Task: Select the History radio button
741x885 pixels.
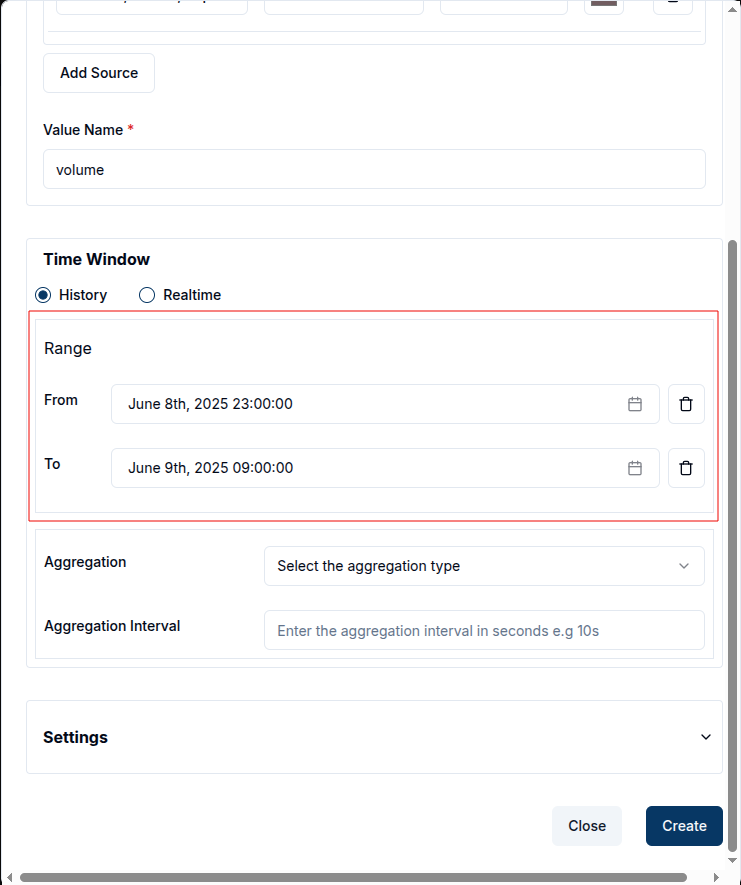Action: click(43, 295)
